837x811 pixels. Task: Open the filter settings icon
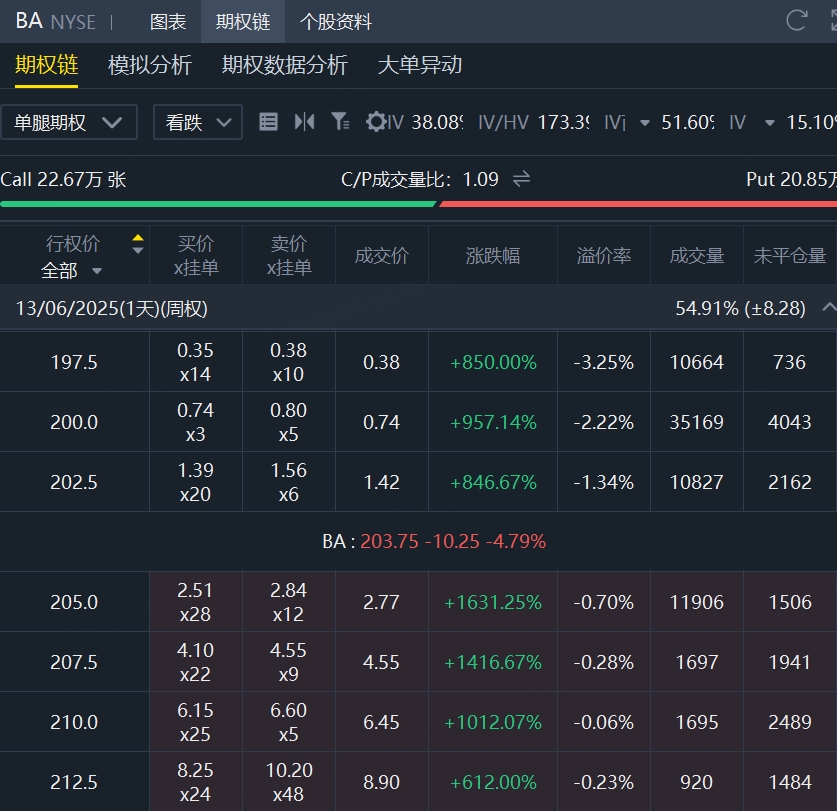coord(340,122)
